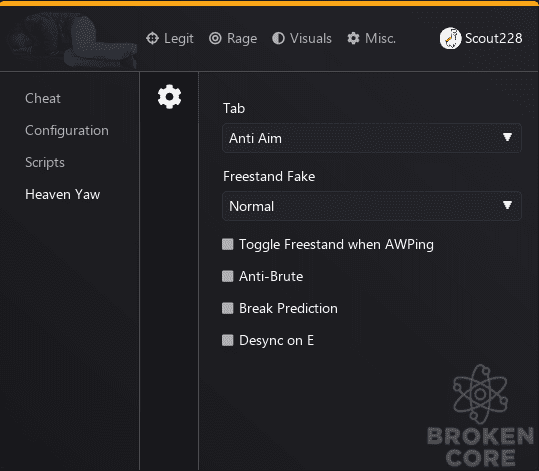
Task: Enable the Anti-Brute checkbox
Action: pos(228,276)
